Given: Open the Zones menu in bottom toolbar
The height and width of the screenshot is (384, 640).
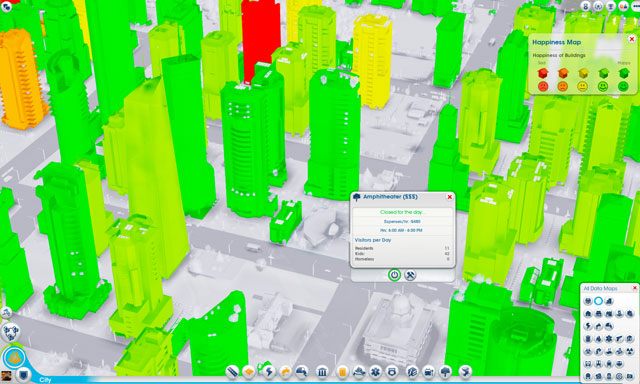Looking at the screenshot, I should pos(249,372).
